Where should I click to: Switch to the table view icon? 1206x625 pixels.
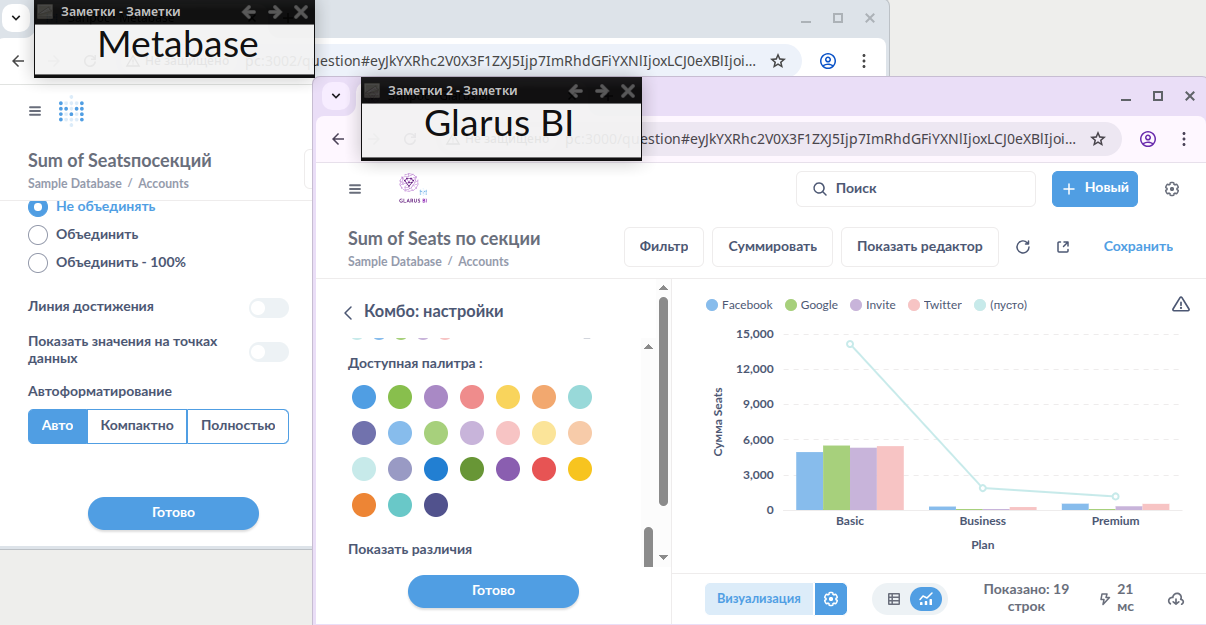pos(894,599)
